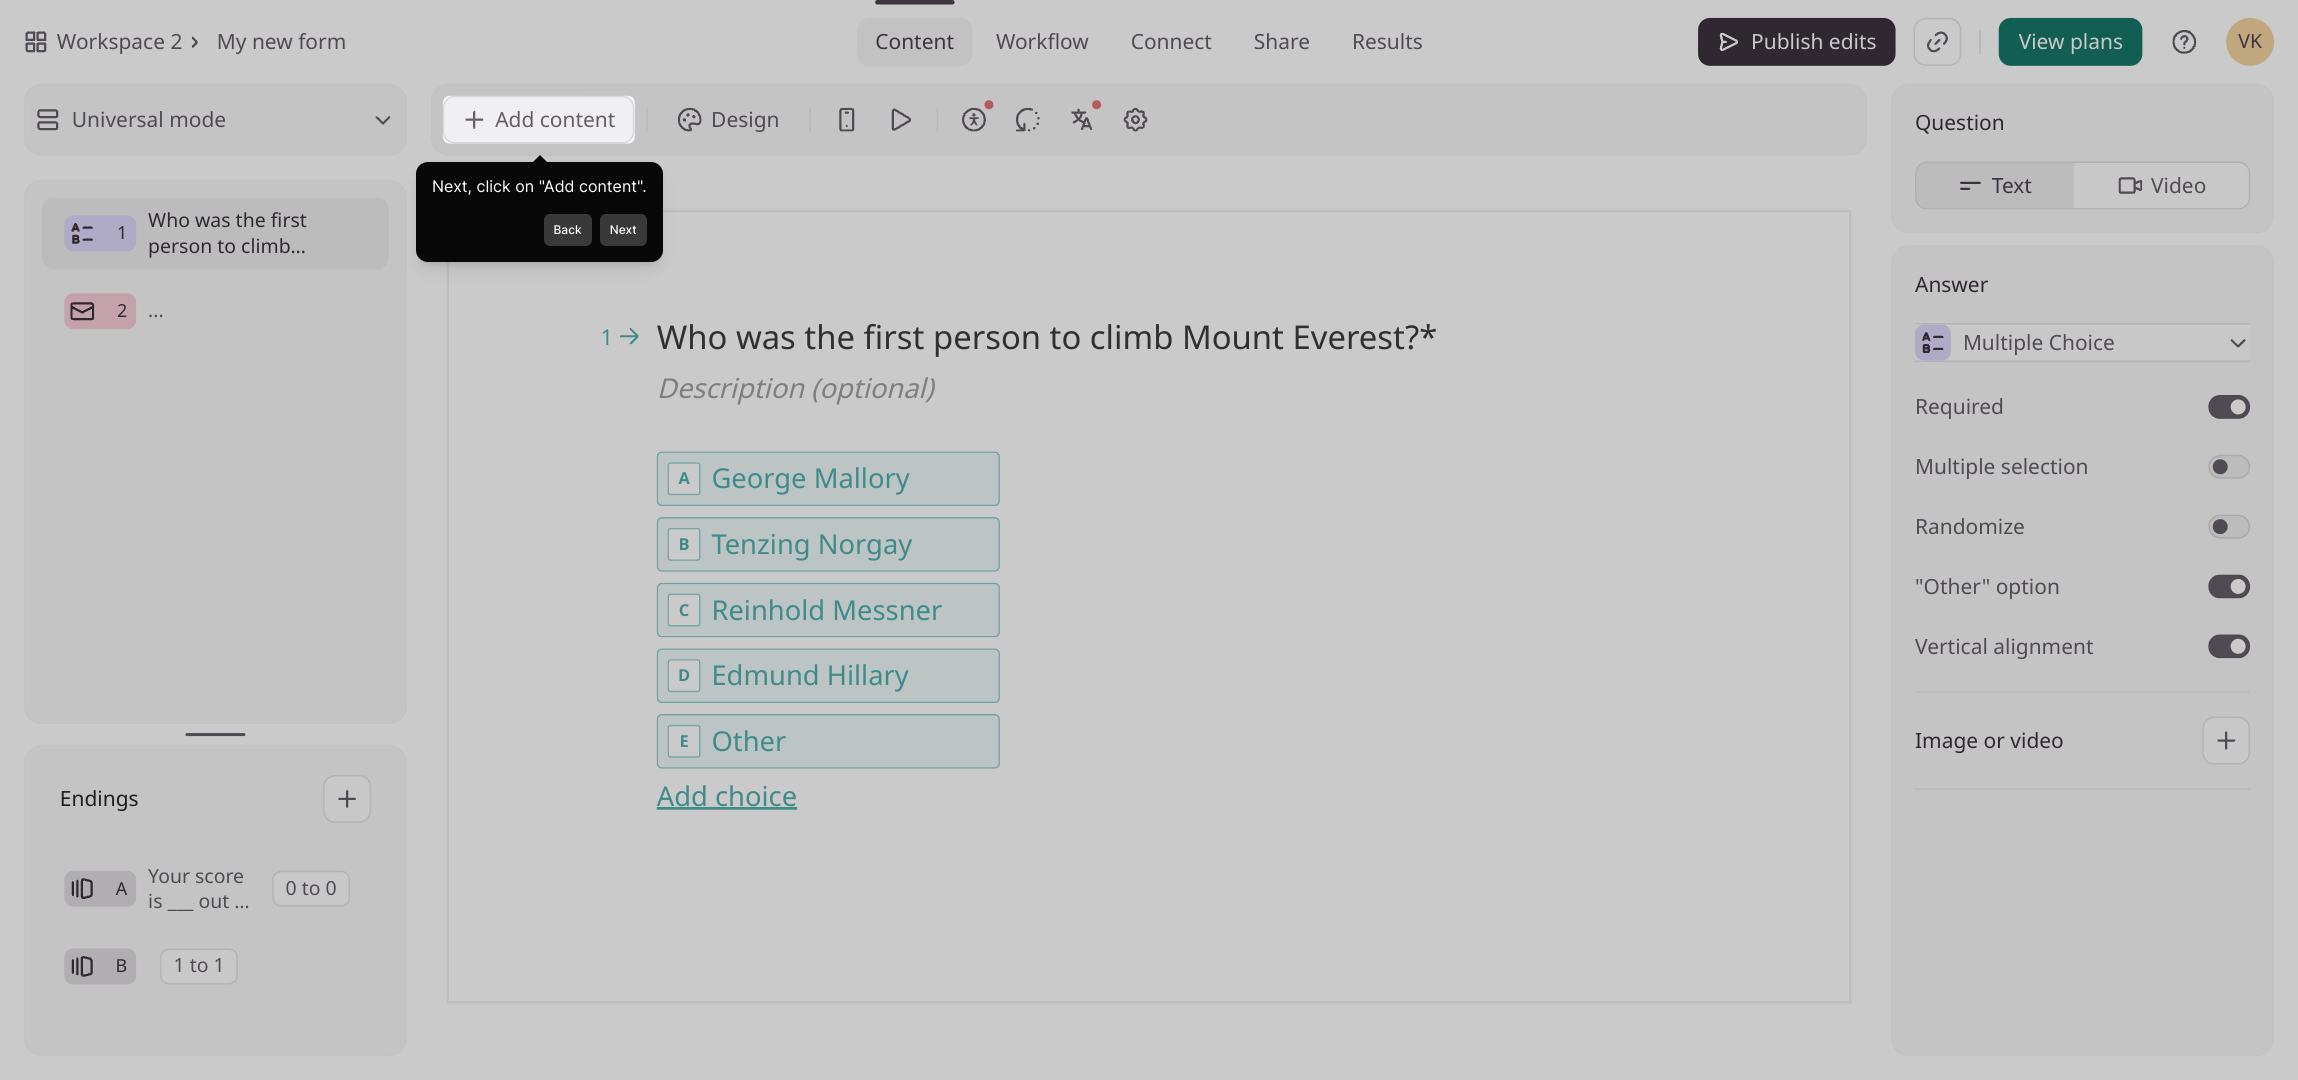This screenshot has width=2298, height=1080.
Task: Expand the Universal mode dropdown
Action: (x=215, y=120)
